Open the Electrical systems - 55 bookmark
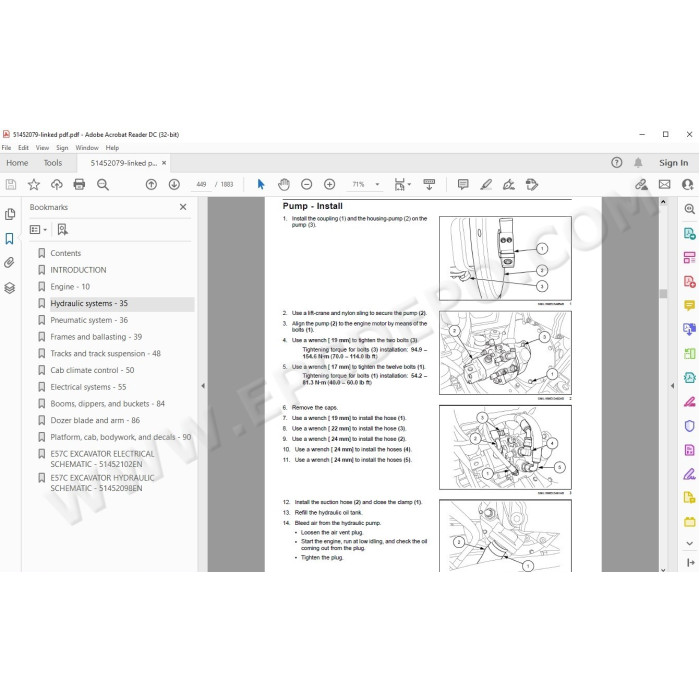This screenshot has height=700, width=700. [x=88, y=387]
